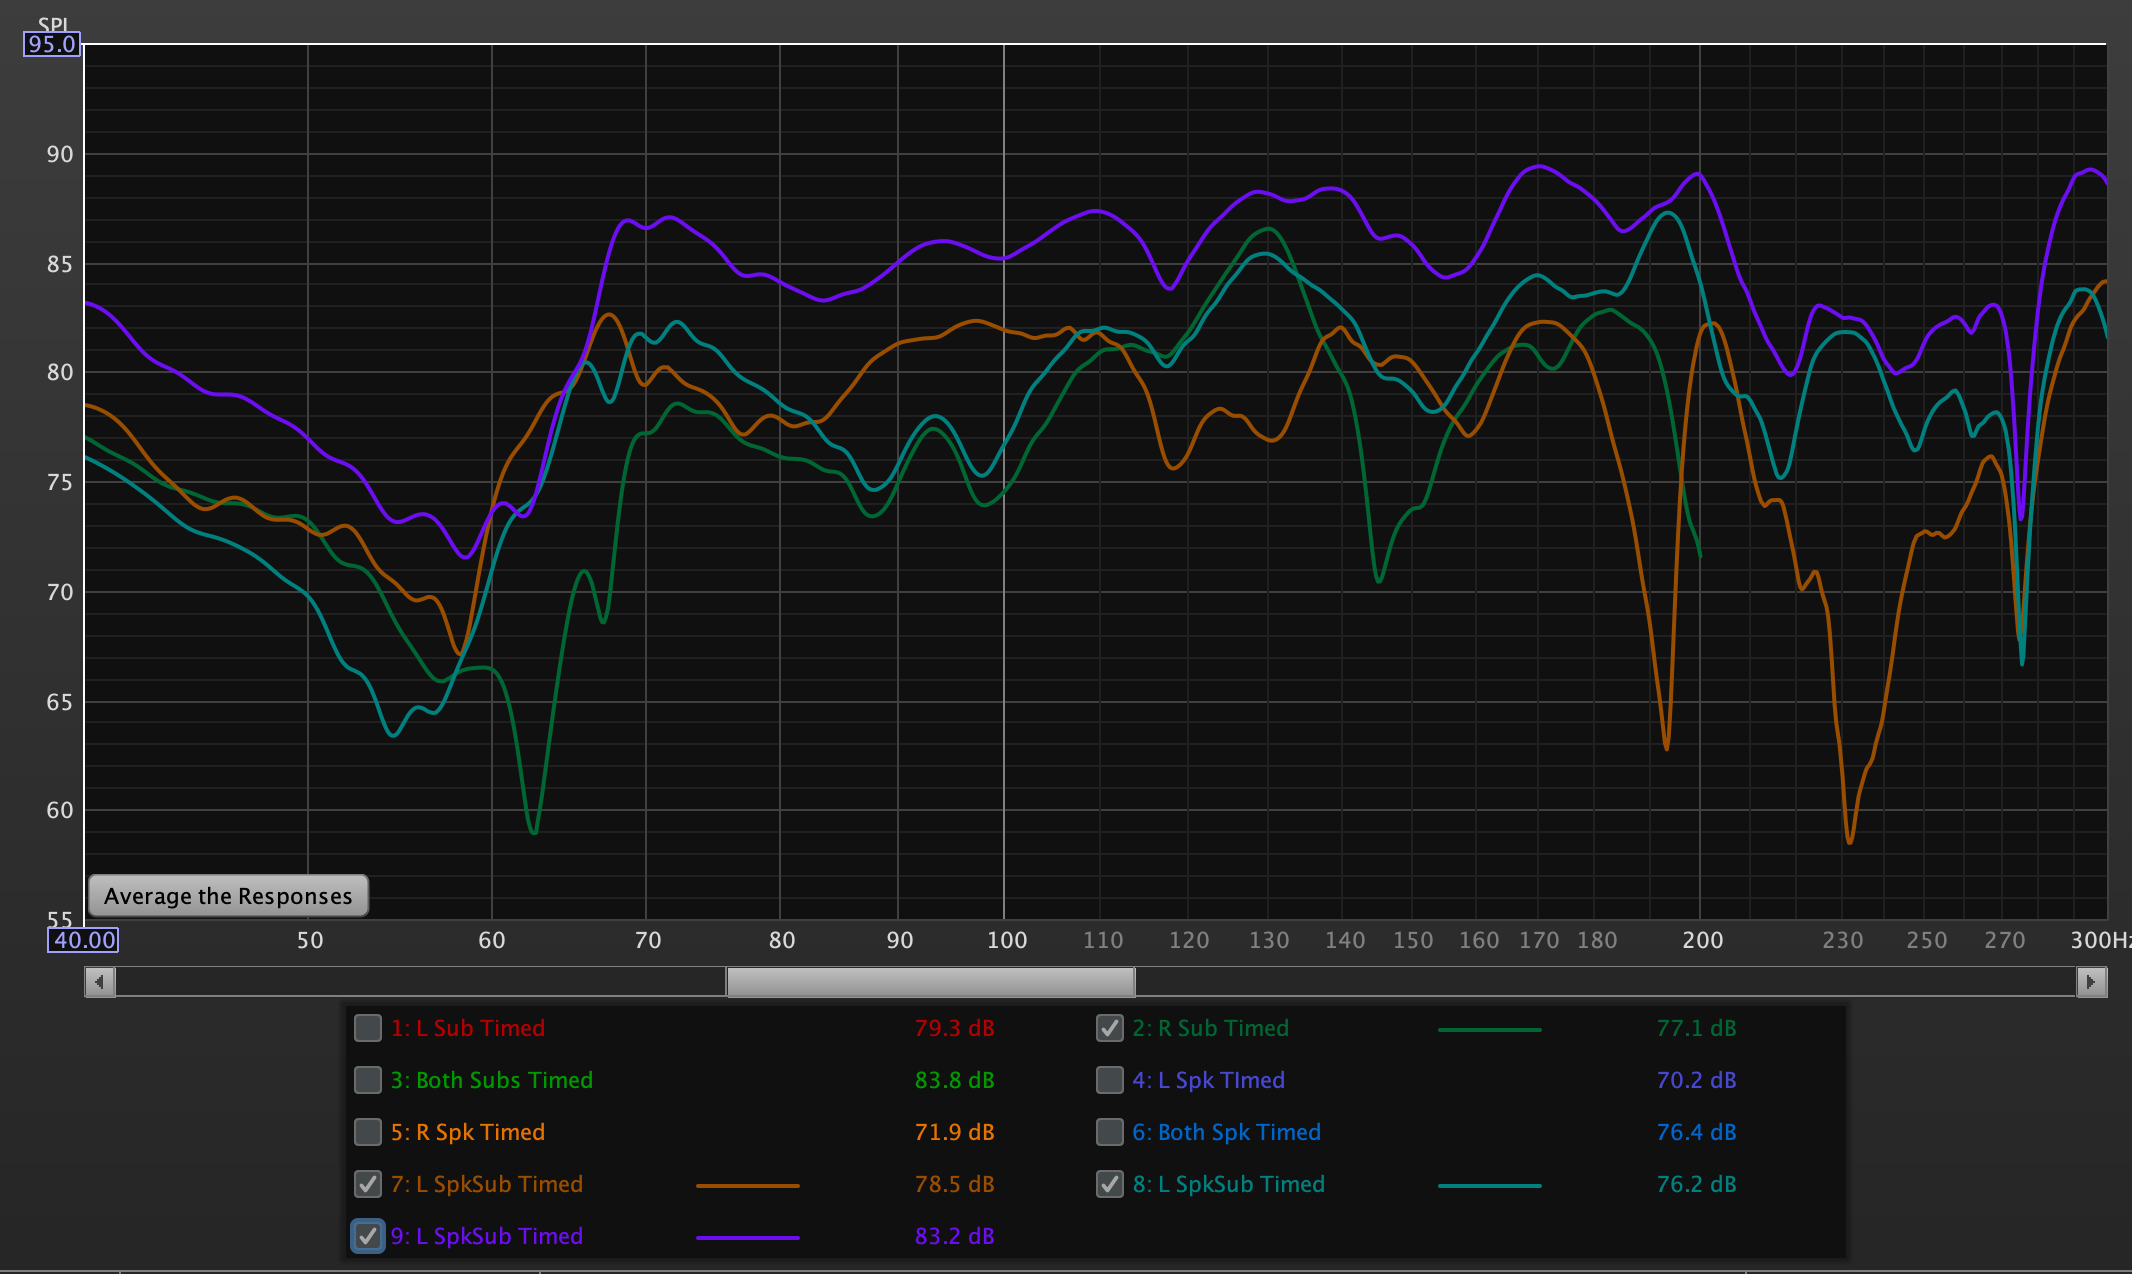Click the 100 Hz frequency axis label
This screenshot has height=1274, width=2132.
(1007, 940)
